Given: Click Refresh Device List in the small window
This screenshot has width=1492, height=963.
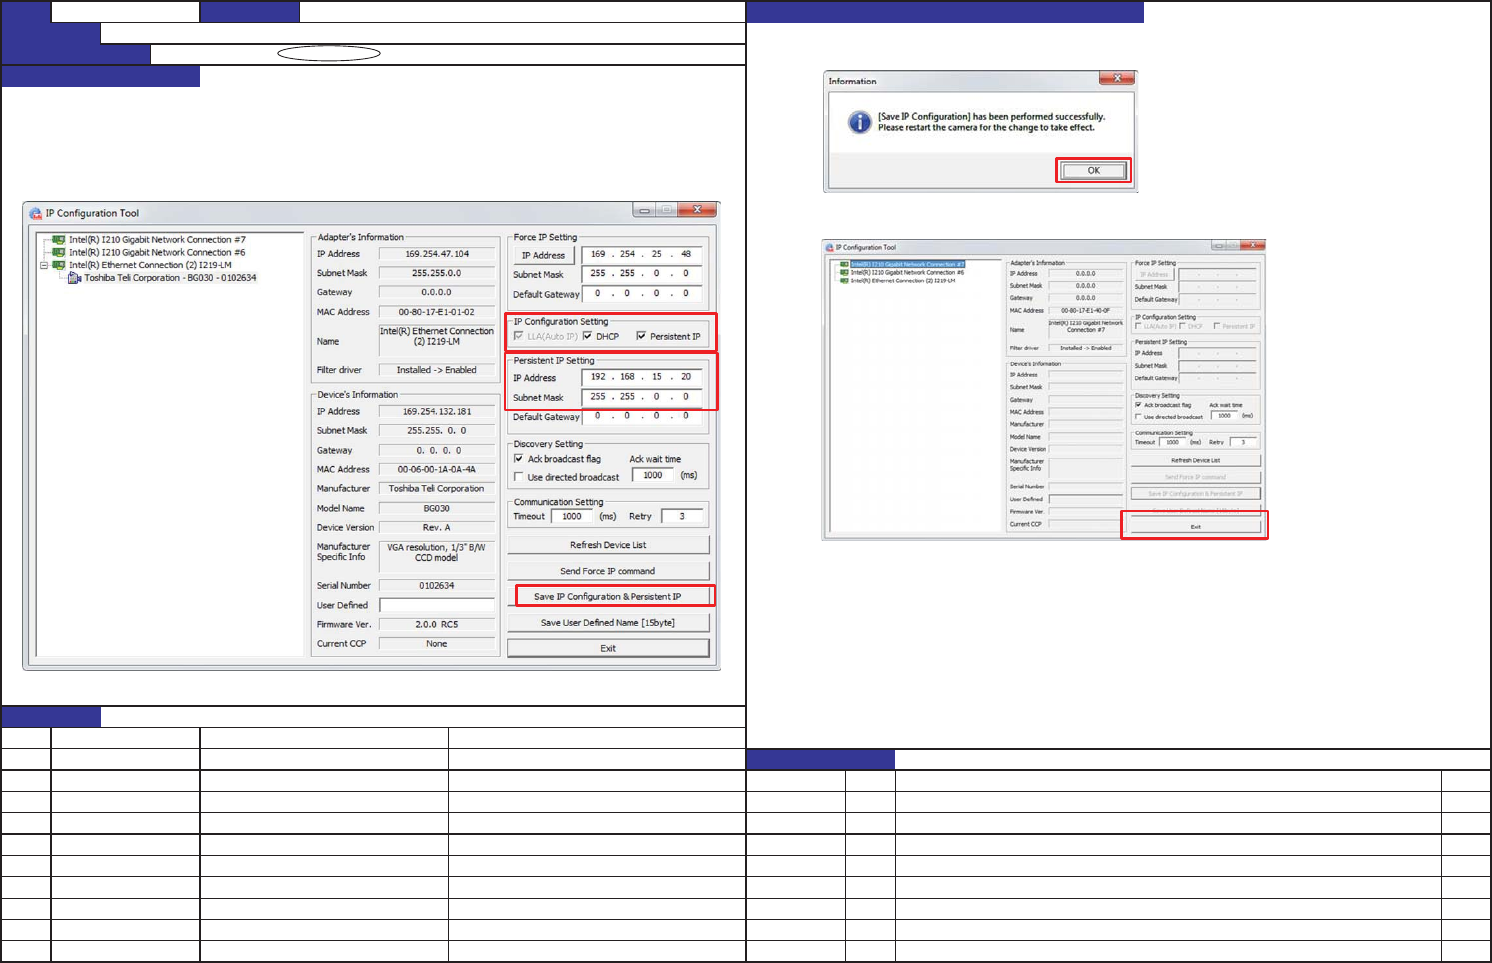Looking at the screenshot, I should tap(1195, 460).
